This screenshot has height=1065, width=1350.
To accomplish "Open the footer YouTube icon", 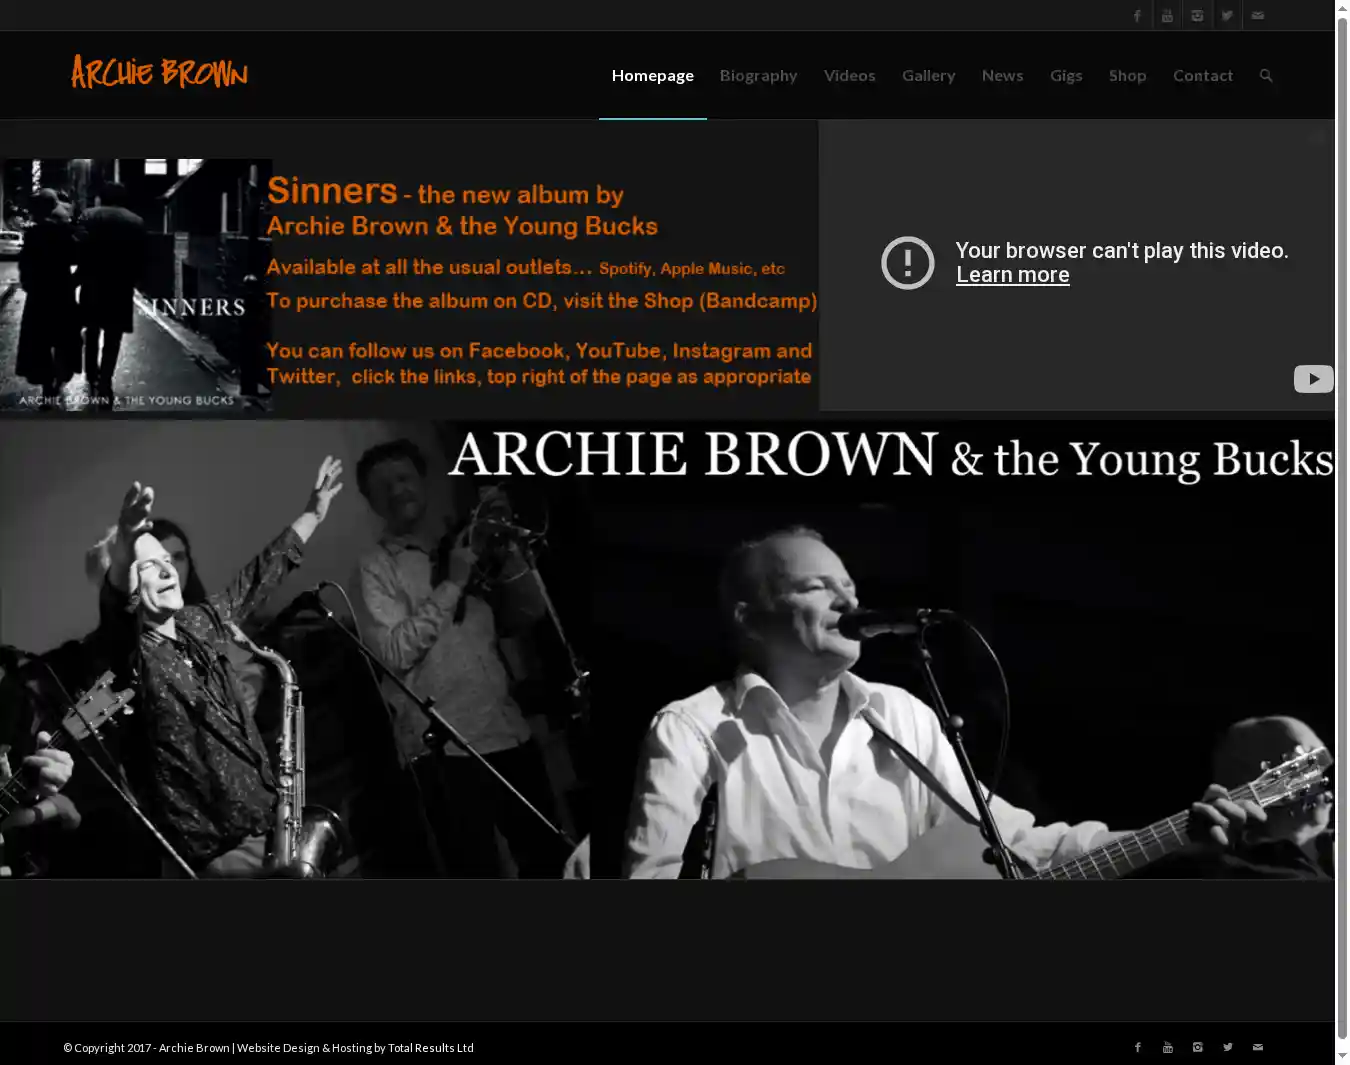I will click(x=1167, y=1047).
